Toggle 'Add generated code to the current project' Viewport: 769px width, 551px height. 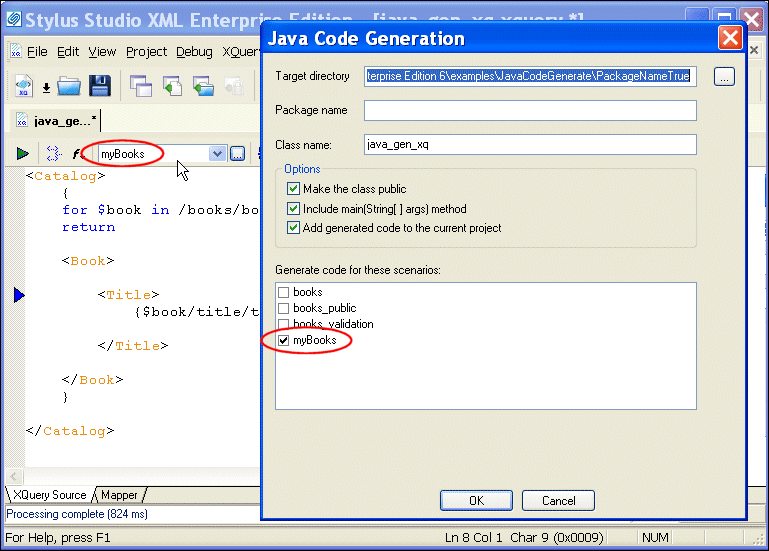pos(293,228)
